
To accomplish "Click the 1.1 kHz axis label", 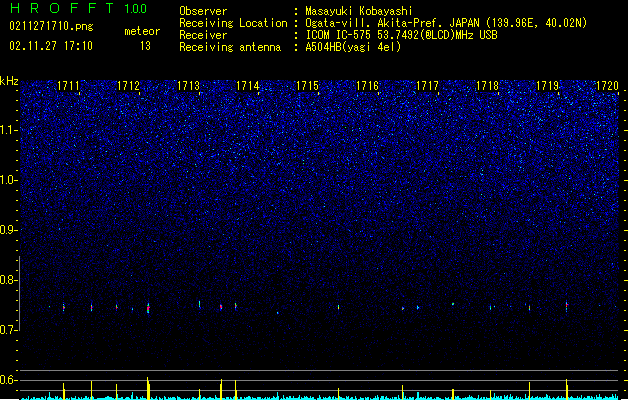I will click(x=7, y=130).
